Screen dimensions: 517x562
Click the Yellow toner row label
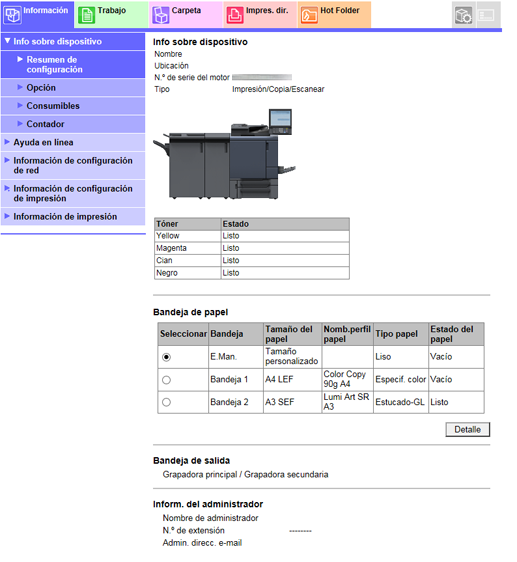click(167, 235)
